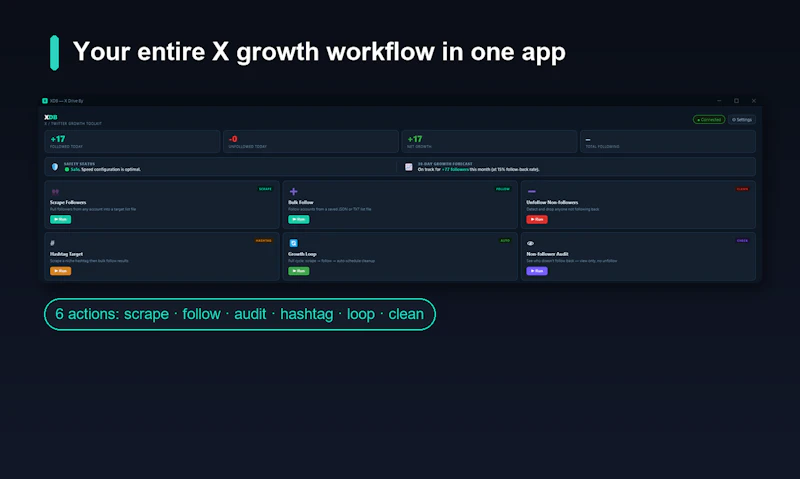Click the CHECK tag on Non-follower Audit card
800x479 pixels.
[x=742, y=241]
